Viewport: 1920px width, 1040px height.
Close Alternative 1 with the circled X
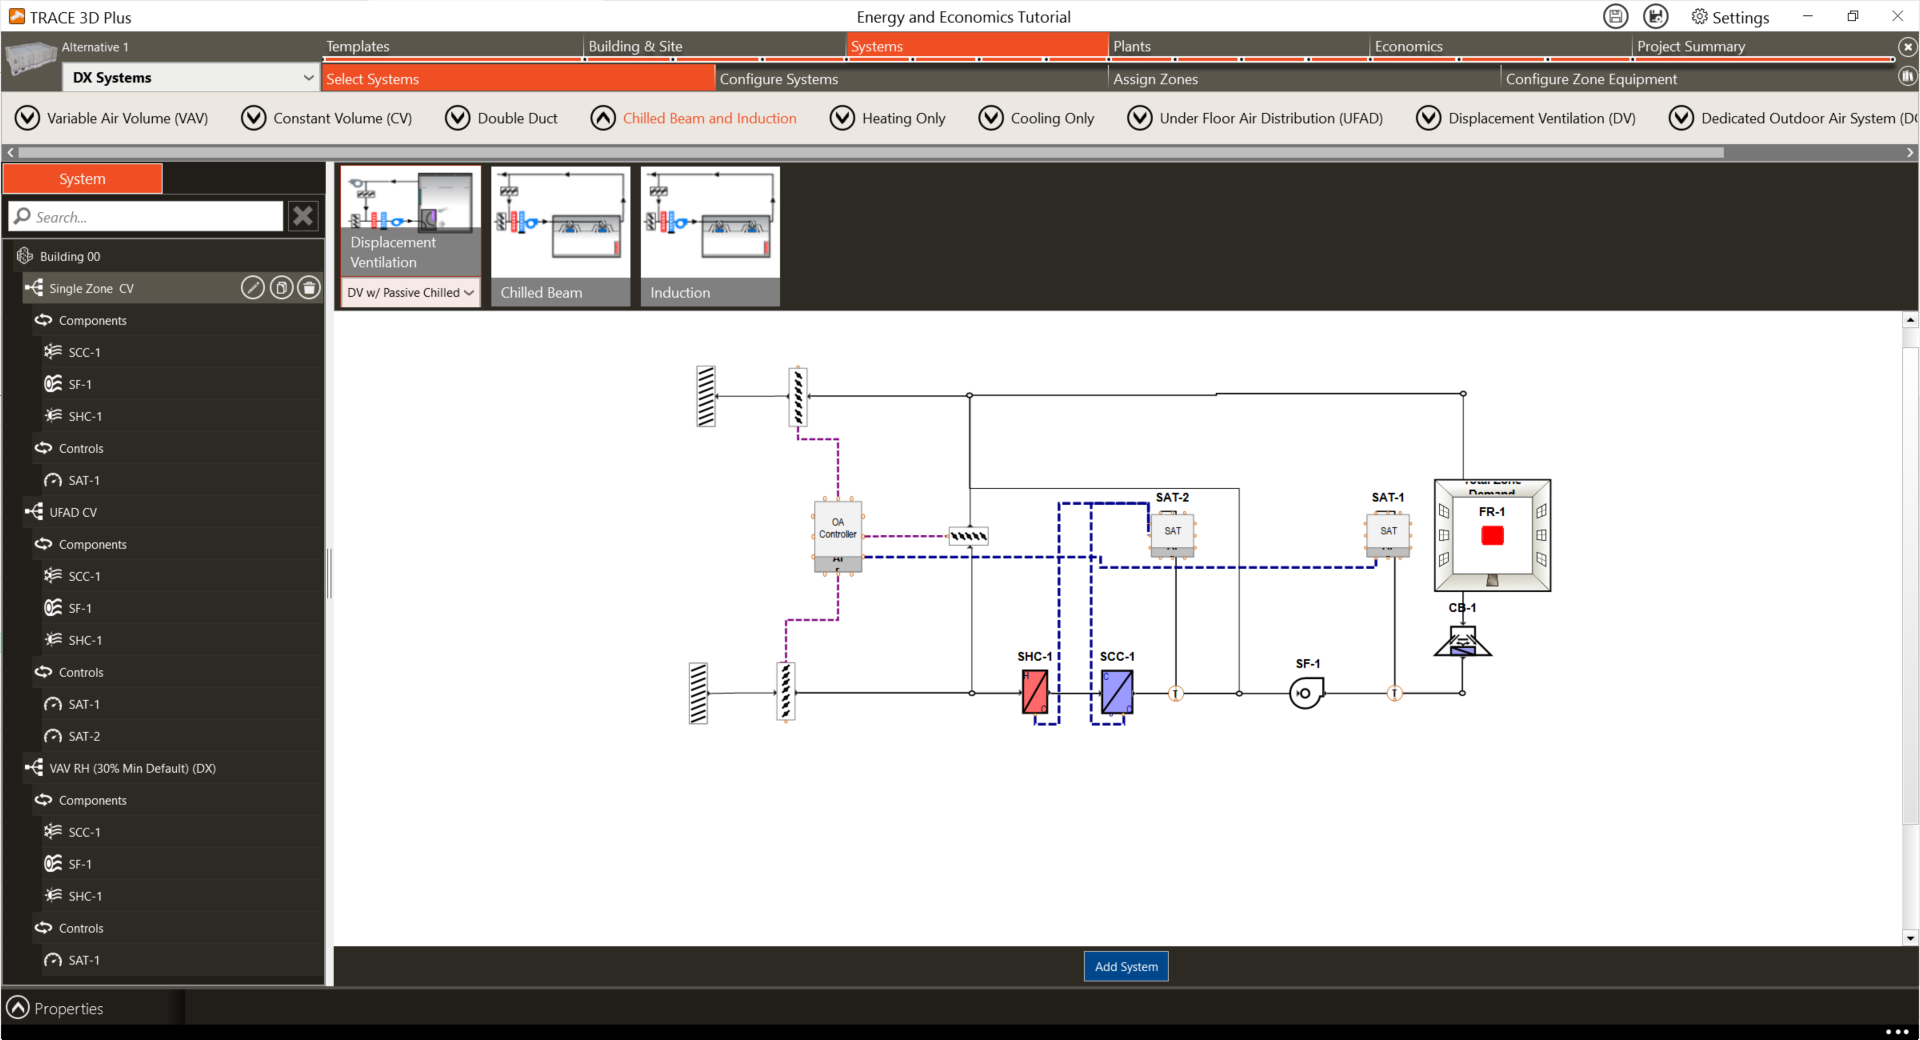(1909, 46)
